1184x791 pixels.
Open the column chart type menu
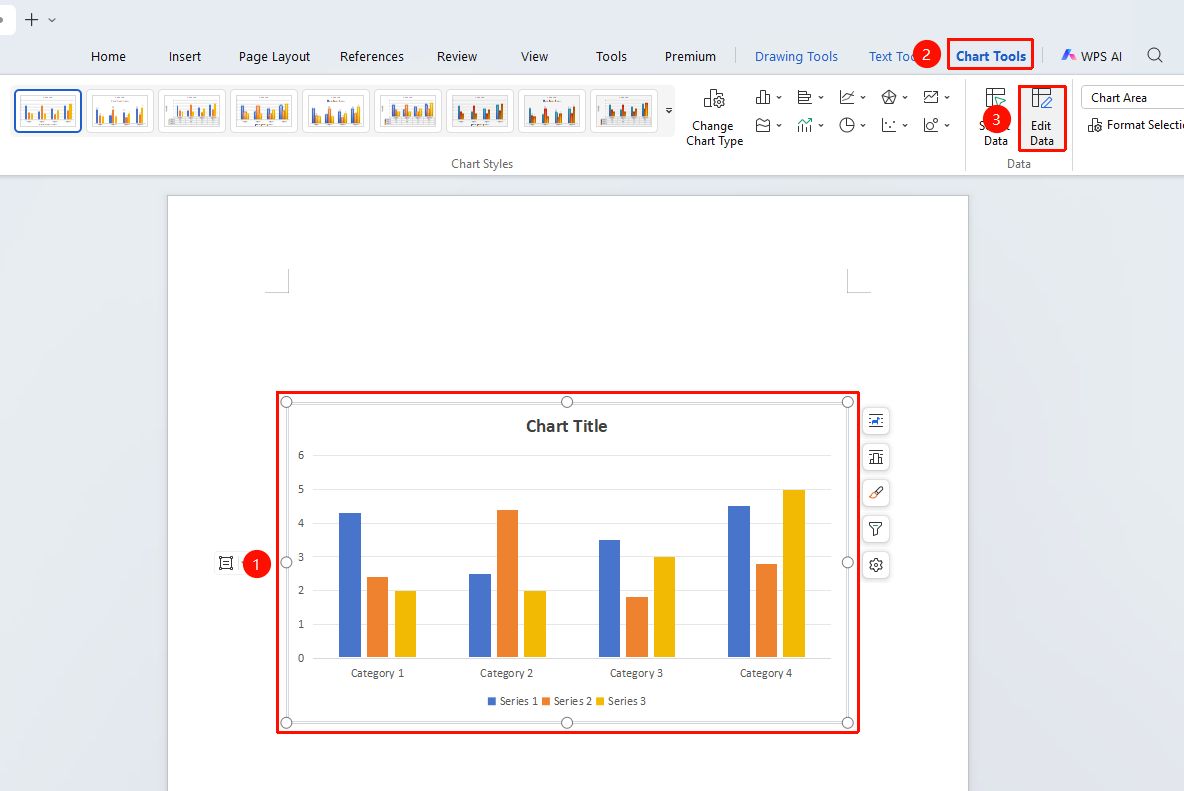point(768,97)
